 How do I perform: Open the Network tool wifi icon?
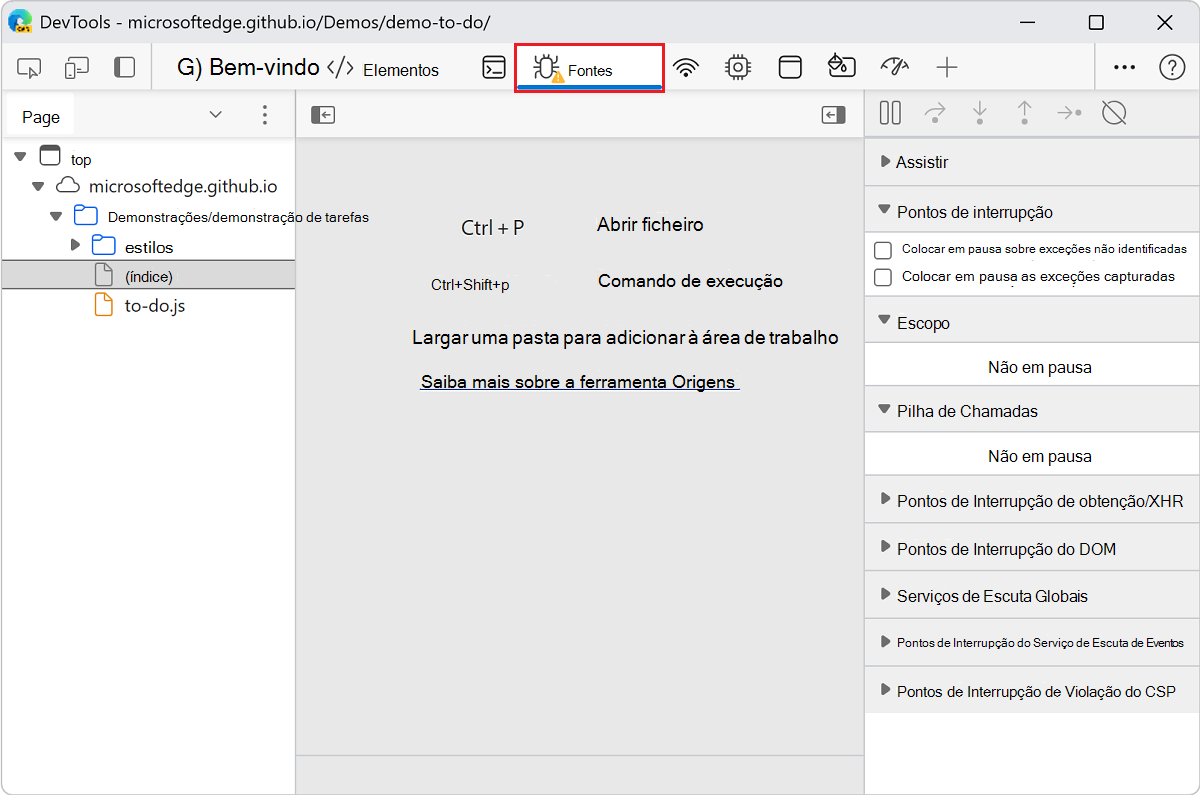685,67
